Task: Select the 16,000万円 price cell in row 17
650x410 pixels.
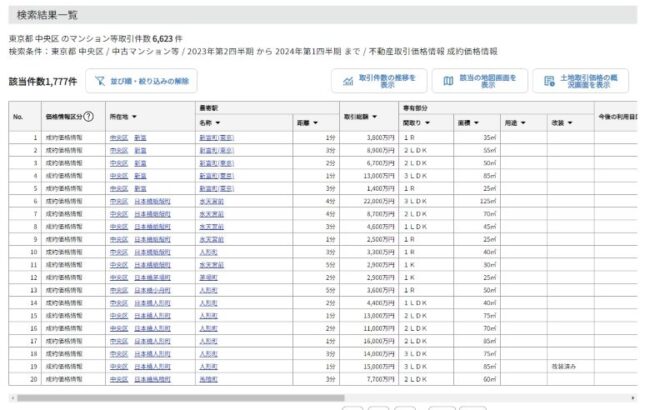Action: click(369, 342)
